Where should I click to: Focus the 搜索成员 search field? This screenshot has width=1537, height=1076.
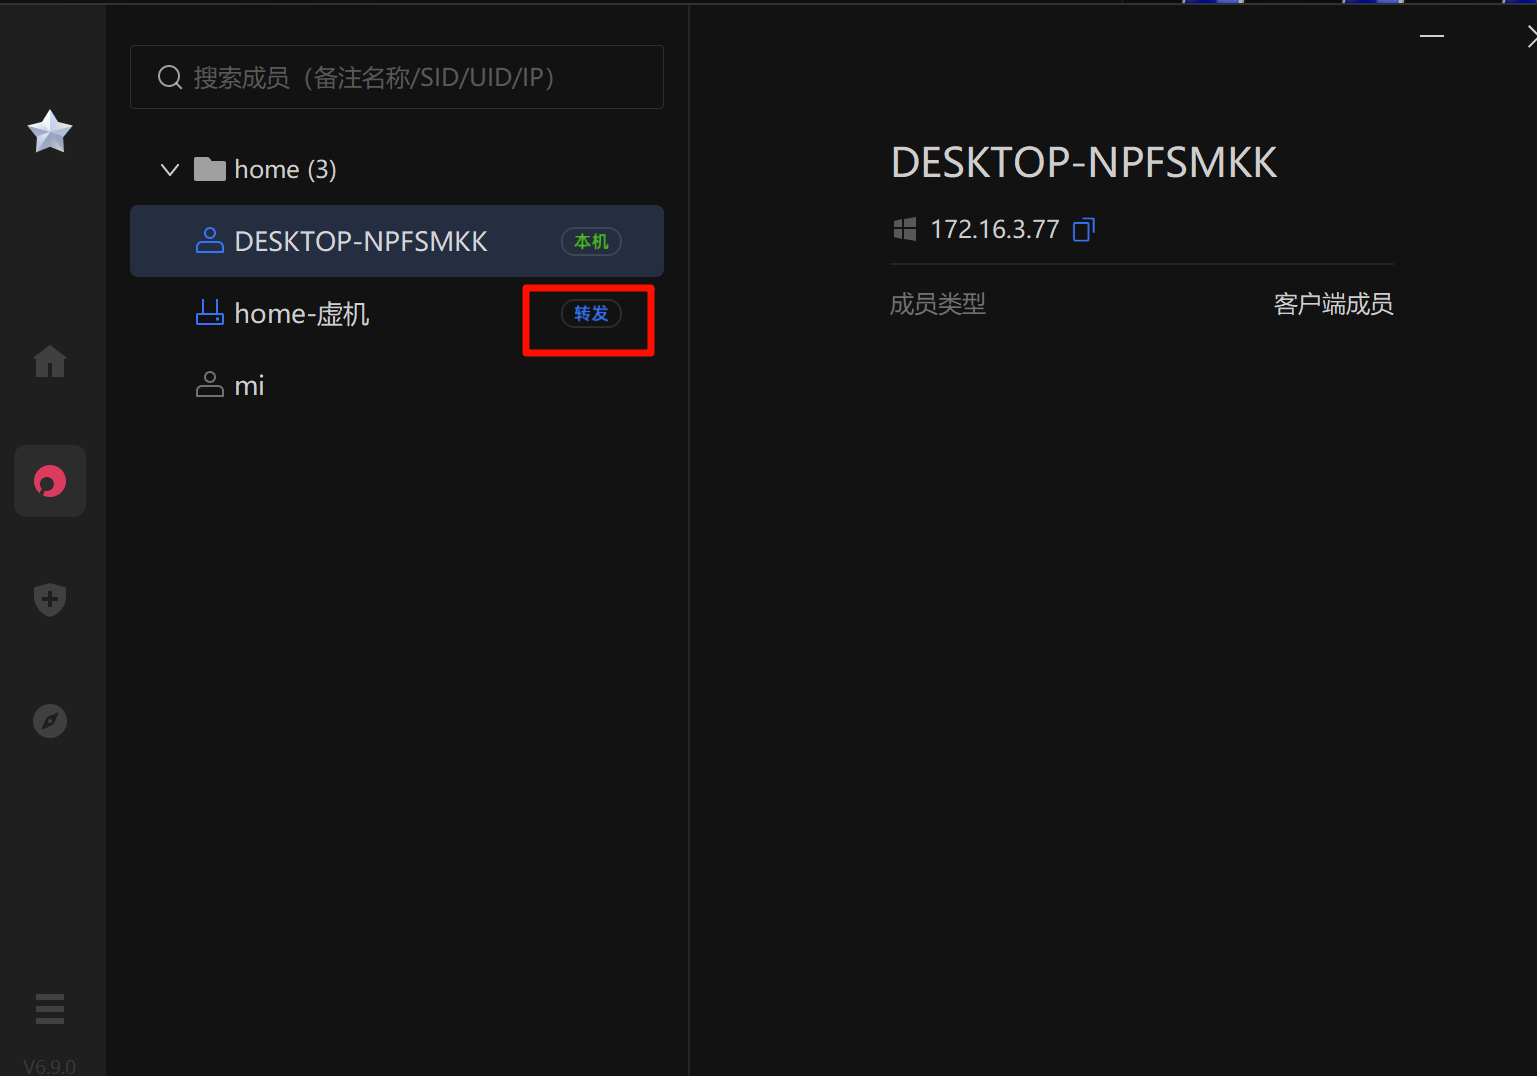click(x=397, y=77)
